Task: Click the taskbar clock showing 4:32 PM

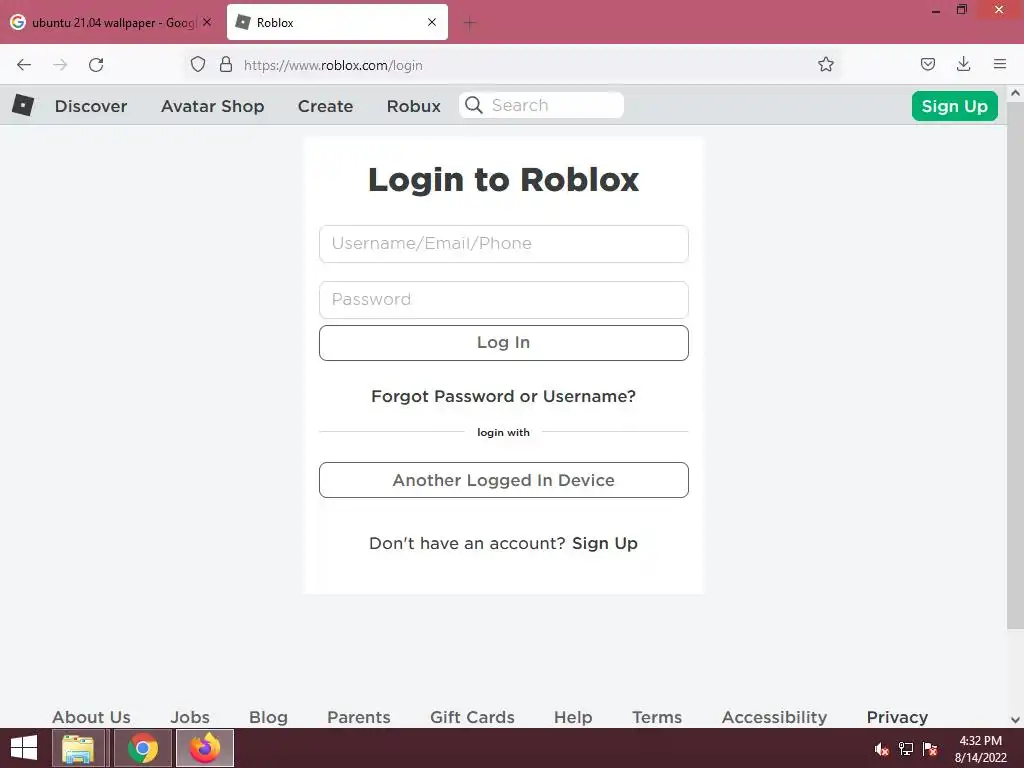Action: 980,748
